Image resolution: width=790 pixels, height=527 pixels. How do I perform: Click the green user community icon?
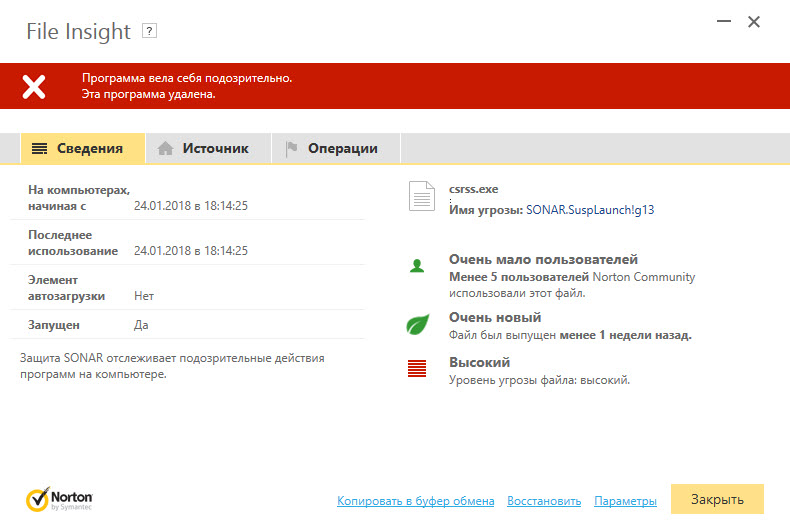pyautogui.click(x=417, y=266)
